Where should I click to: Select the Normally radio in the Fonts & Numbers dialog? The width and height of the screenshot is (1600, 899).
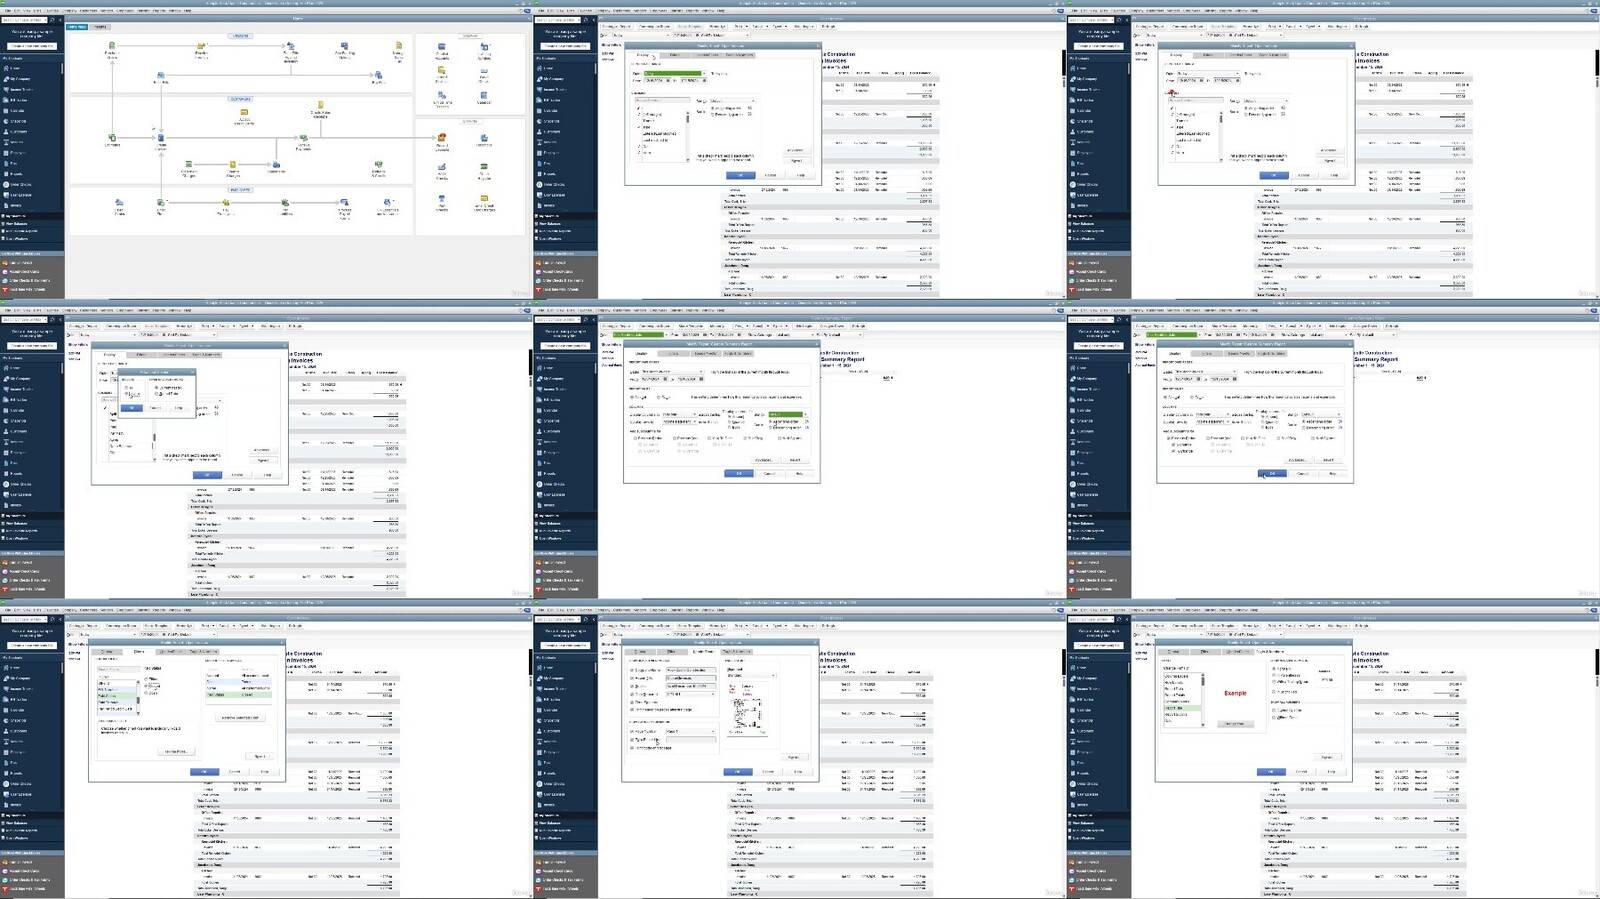[x=1274, y=668]
